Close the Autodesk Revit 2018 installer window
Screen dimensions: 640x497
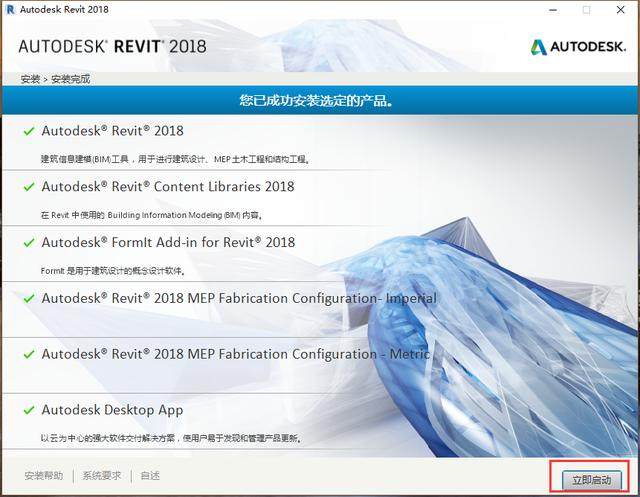click(620, 10)
